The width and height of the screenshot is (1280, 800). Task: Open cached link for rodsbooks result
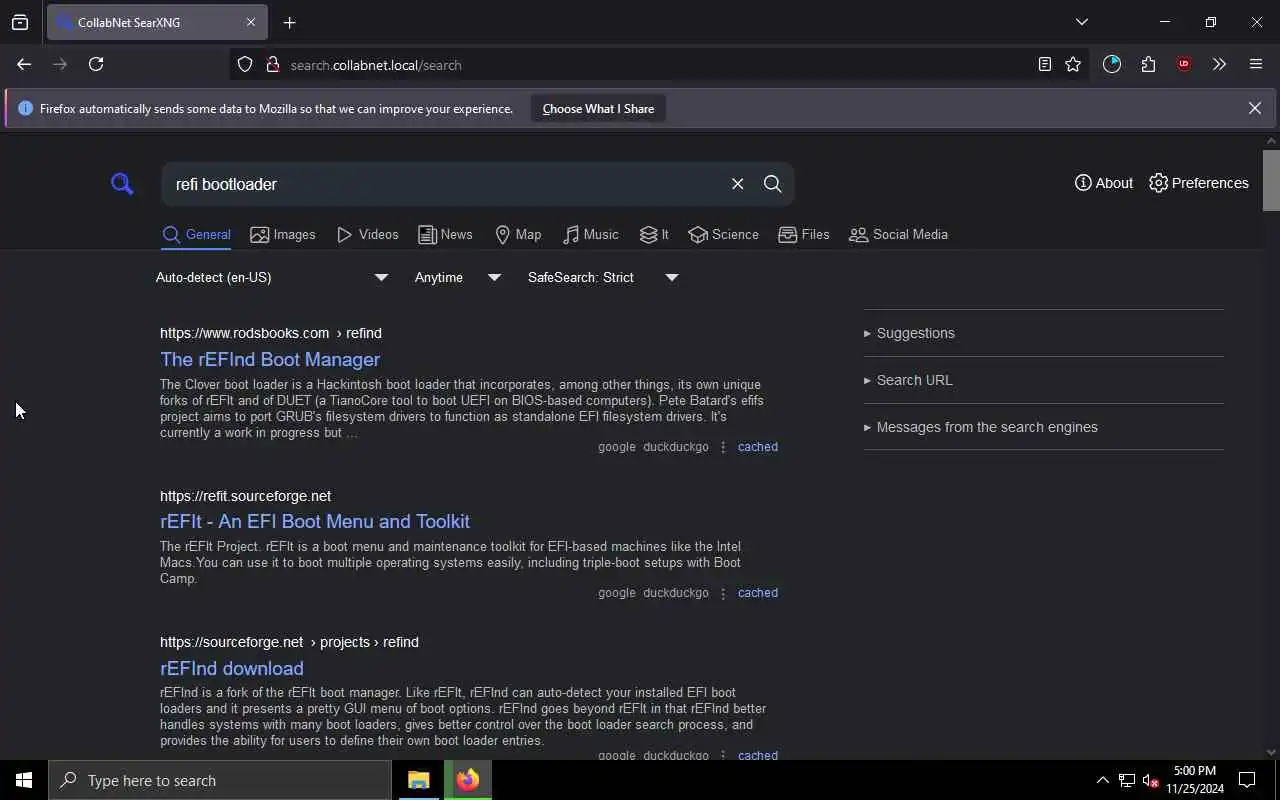[x=757, y=447]
